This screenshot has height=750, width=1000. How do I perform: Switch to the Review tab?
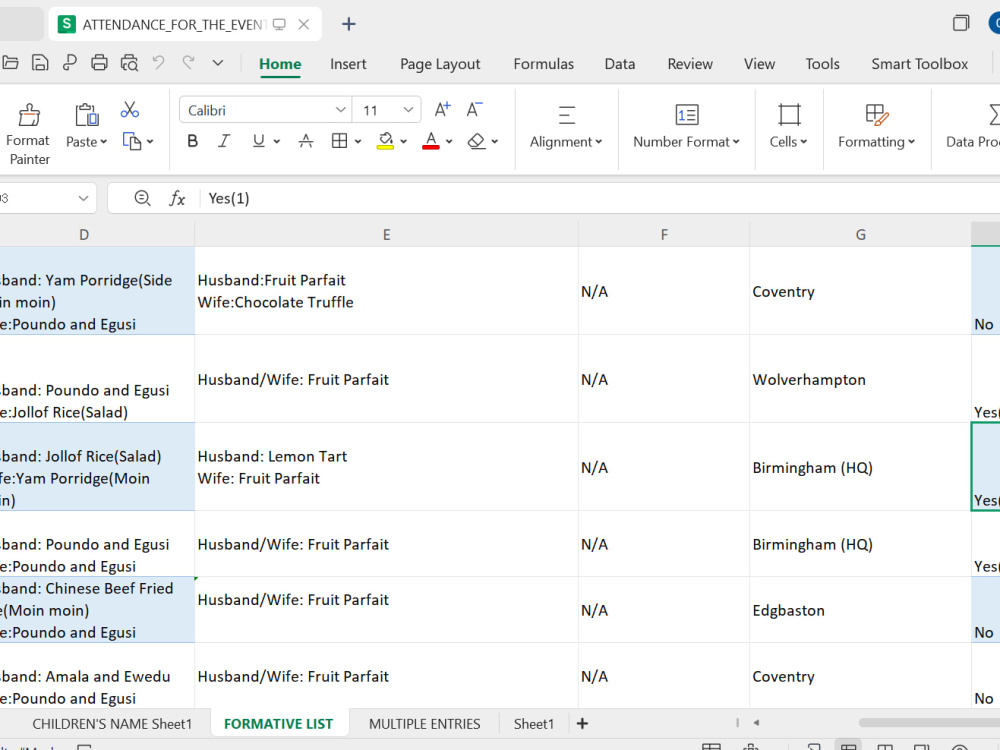[690, 64]
